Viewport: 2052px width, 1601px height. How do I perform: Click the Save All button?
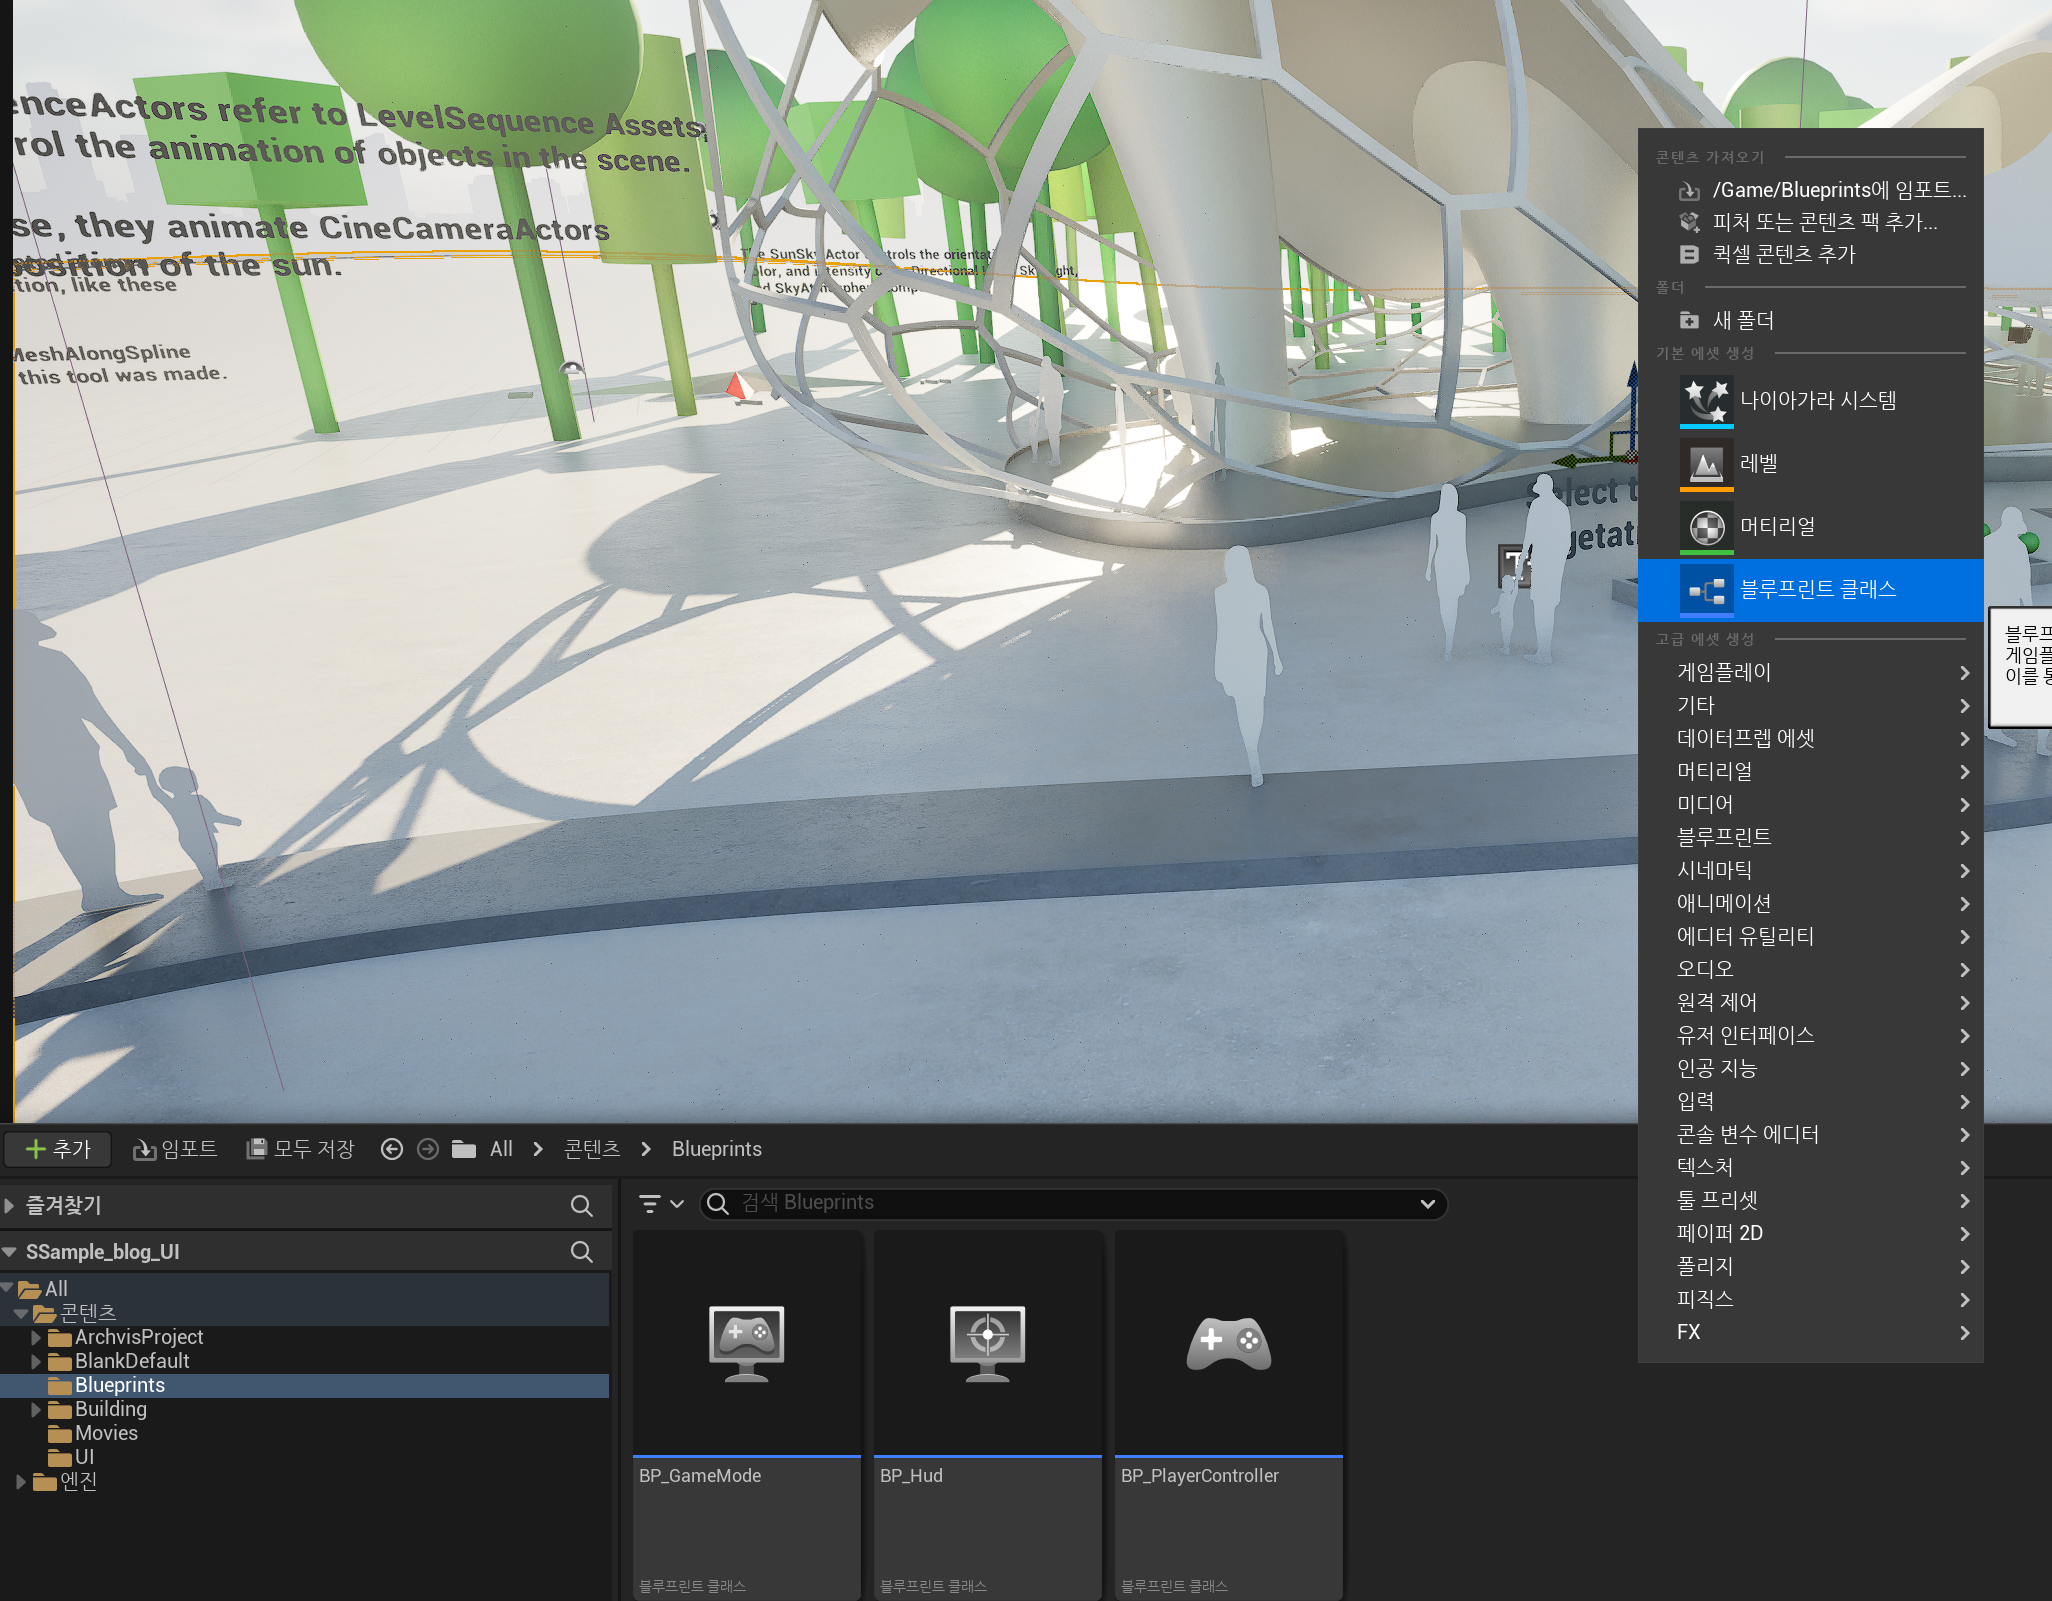[x=300, y=1149]
